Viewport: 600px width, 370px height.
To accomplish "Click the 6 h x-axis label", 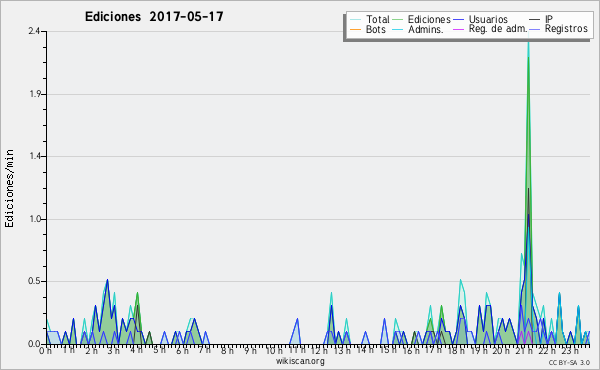I will [182, 351].
